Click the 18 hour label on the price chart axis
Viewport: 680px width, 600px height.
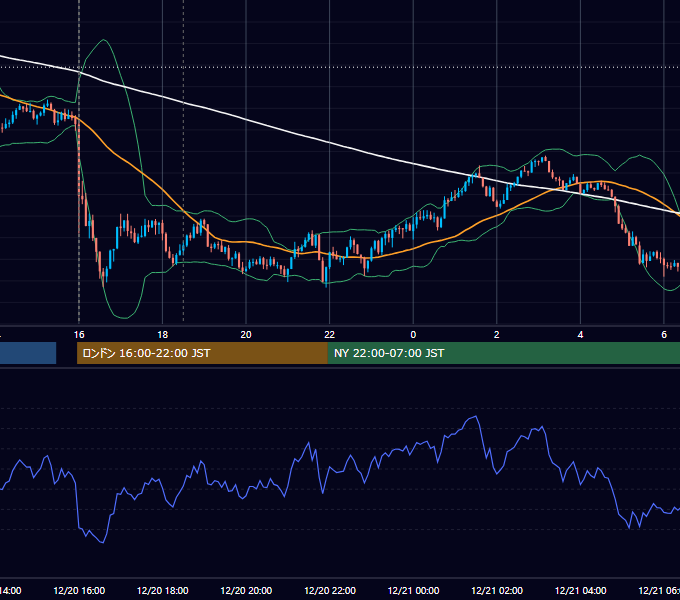[x=162, y=334]
